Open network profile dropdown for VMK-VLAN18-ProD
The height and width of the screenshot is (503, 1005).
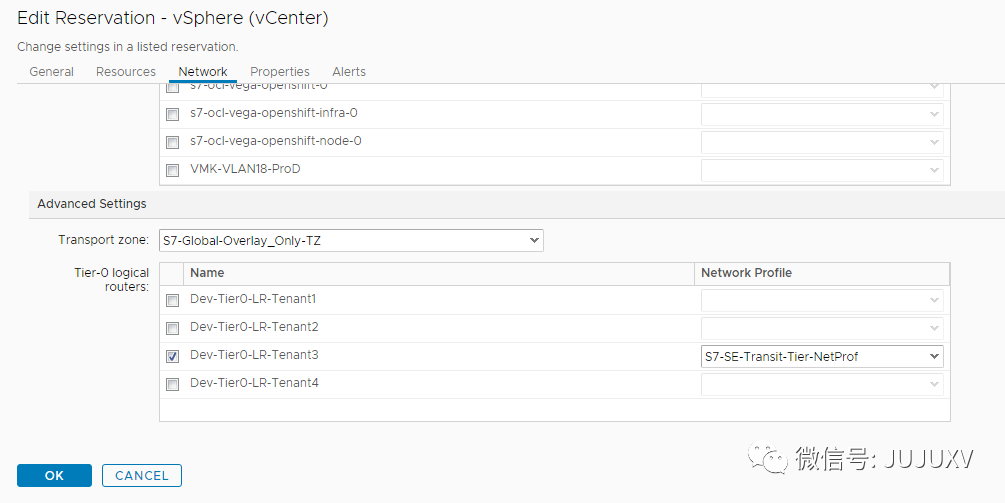pyautogui.click(x=822, y=170)
